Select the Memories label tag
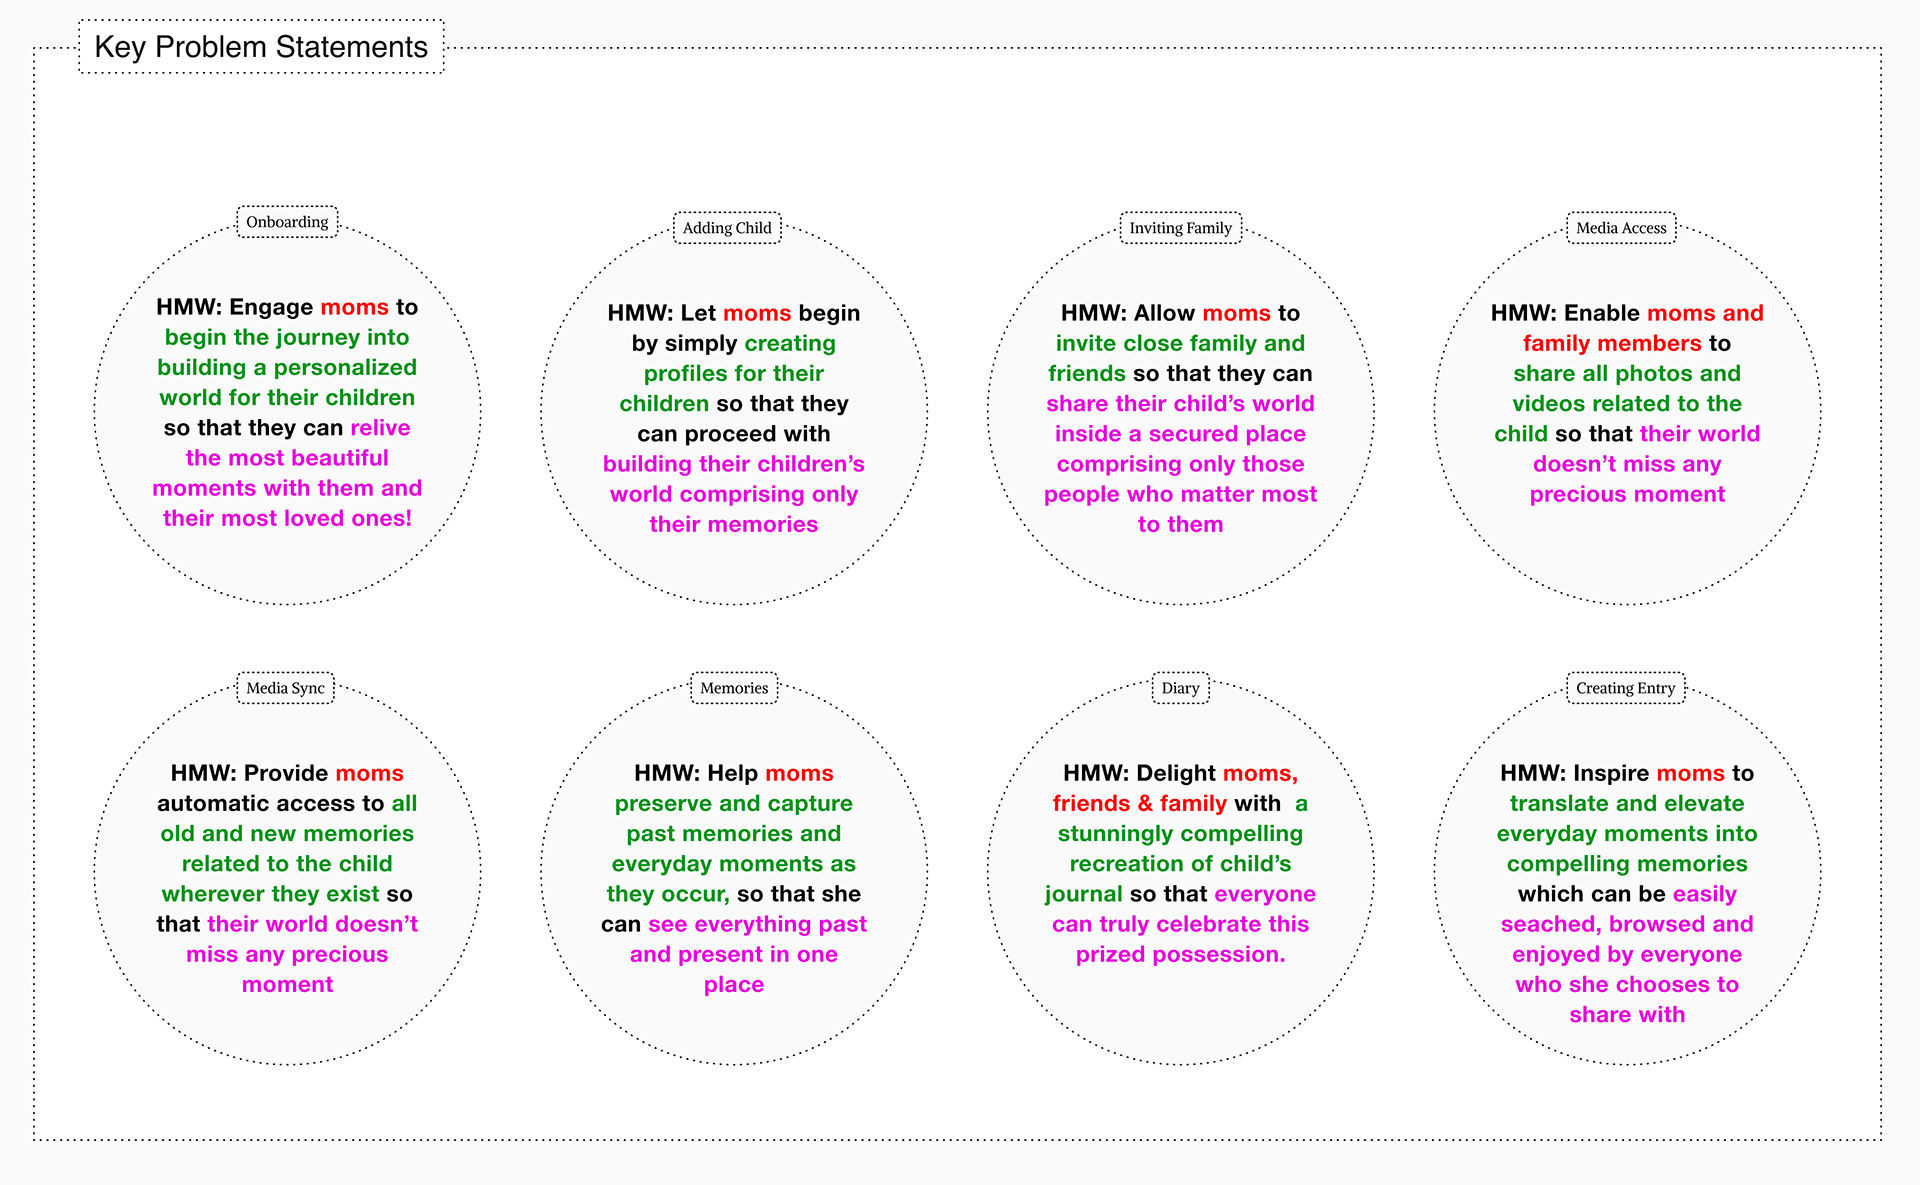The height and width of the screenshot is (1185, 1920). click(734, 688)
